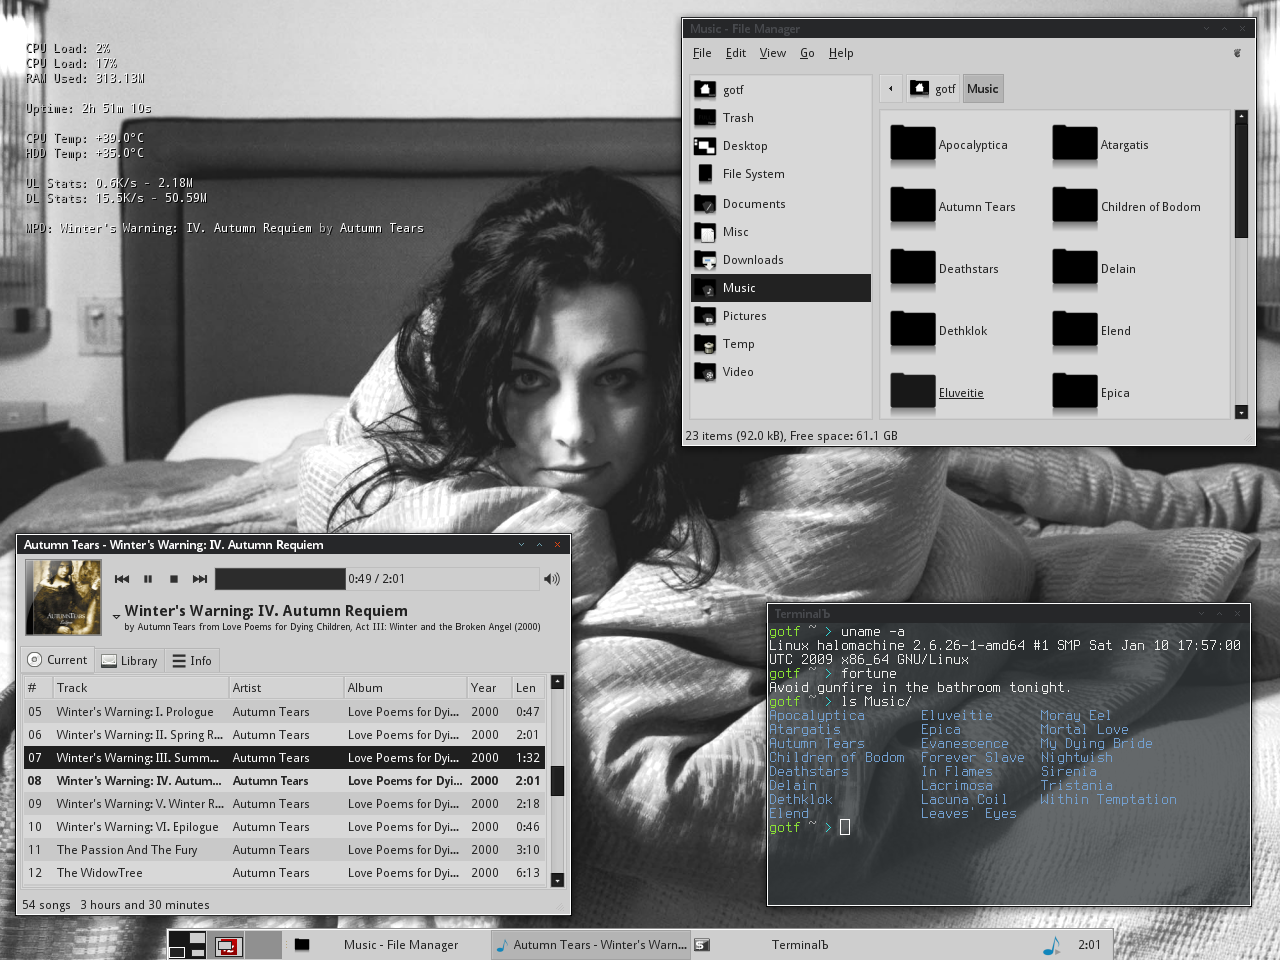Click playlist scrollbar down arrow
This screenshot has height=960, width=1280.
tap(558, 880)
